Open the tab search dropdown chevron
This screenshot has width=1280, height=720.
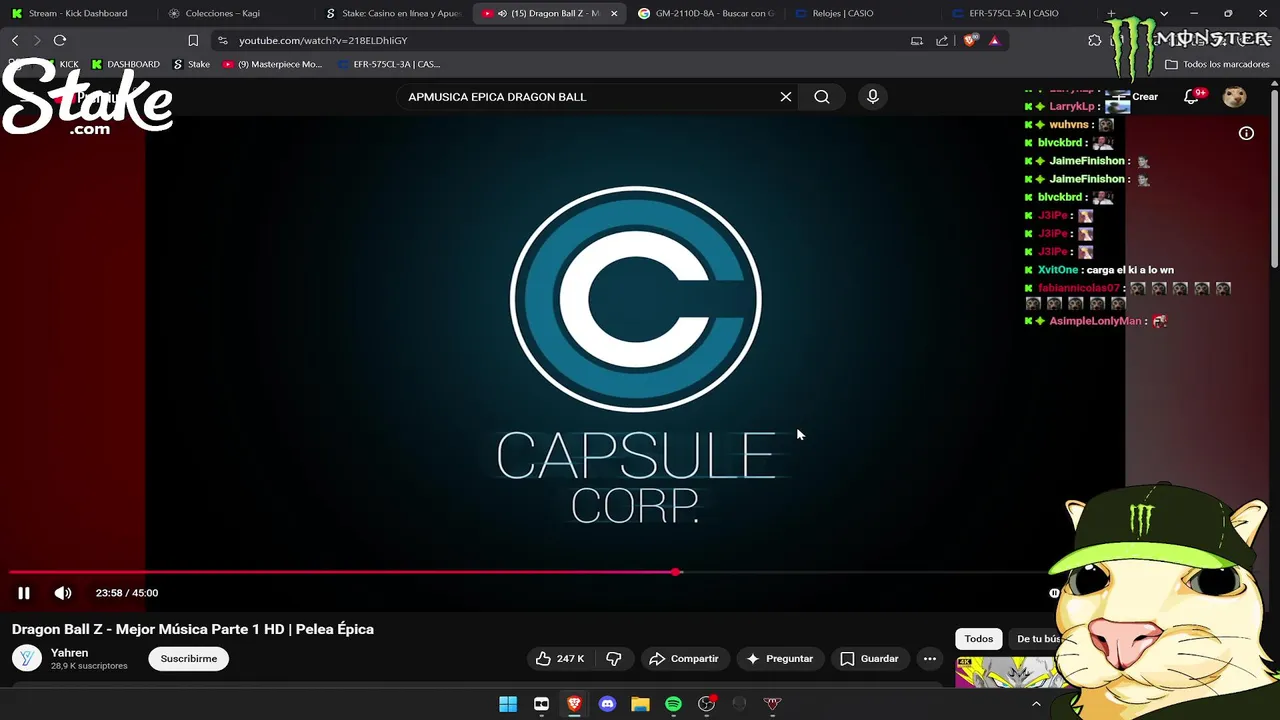click(1163, 13)
